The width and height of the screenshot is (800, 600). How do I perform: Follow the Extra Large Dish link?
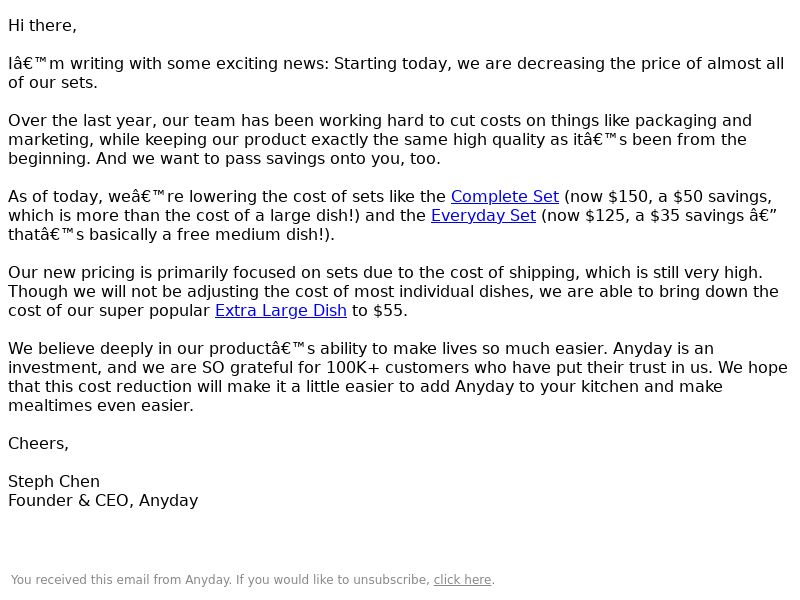[x=281, y=311]
